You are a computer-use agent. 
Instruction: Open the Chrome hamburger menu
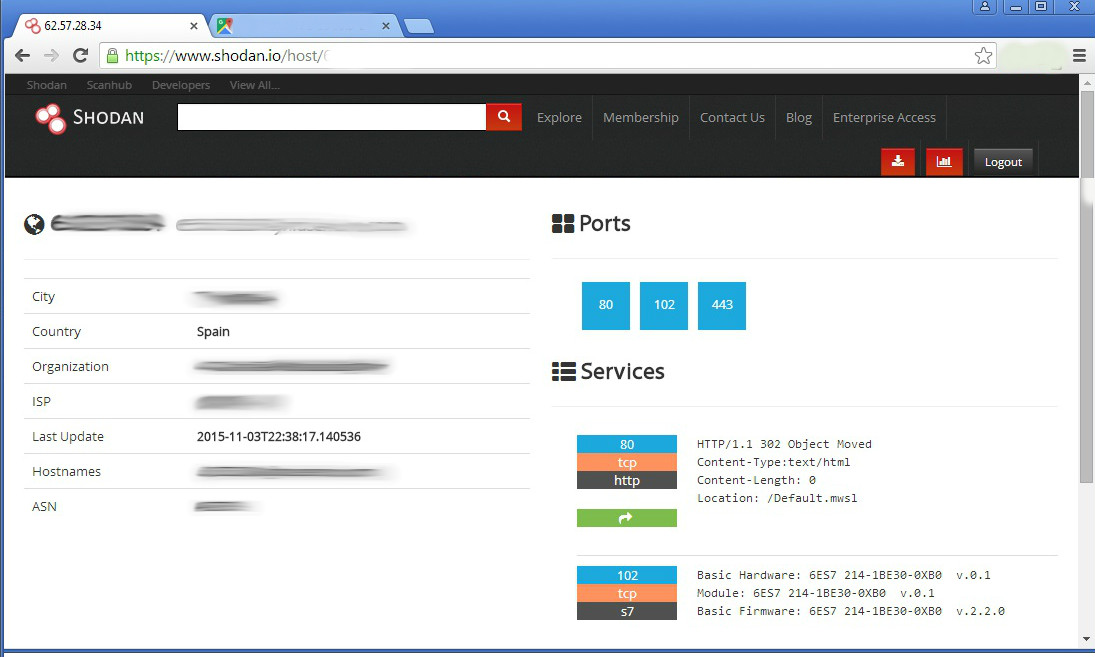pyautogui.click(x=1080, y=55)
